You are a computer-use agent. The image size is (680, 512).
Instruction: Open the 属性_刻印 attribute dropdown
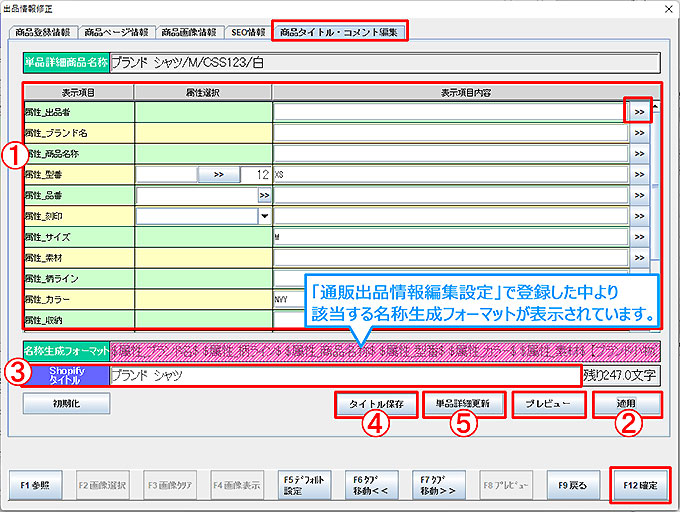click(265, 216)
